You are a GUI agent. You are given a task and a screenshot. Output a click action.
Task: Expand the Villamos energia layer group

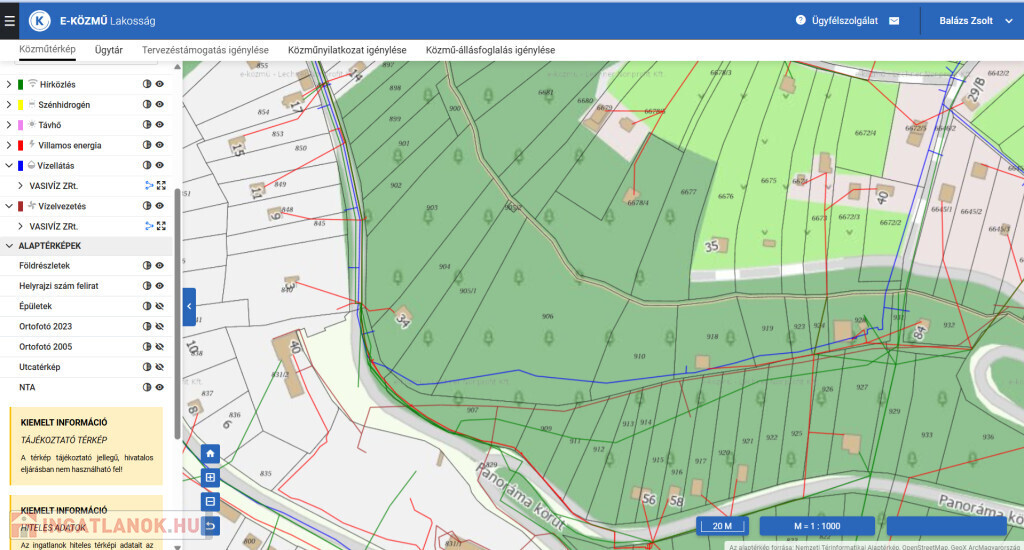[9, 145]
